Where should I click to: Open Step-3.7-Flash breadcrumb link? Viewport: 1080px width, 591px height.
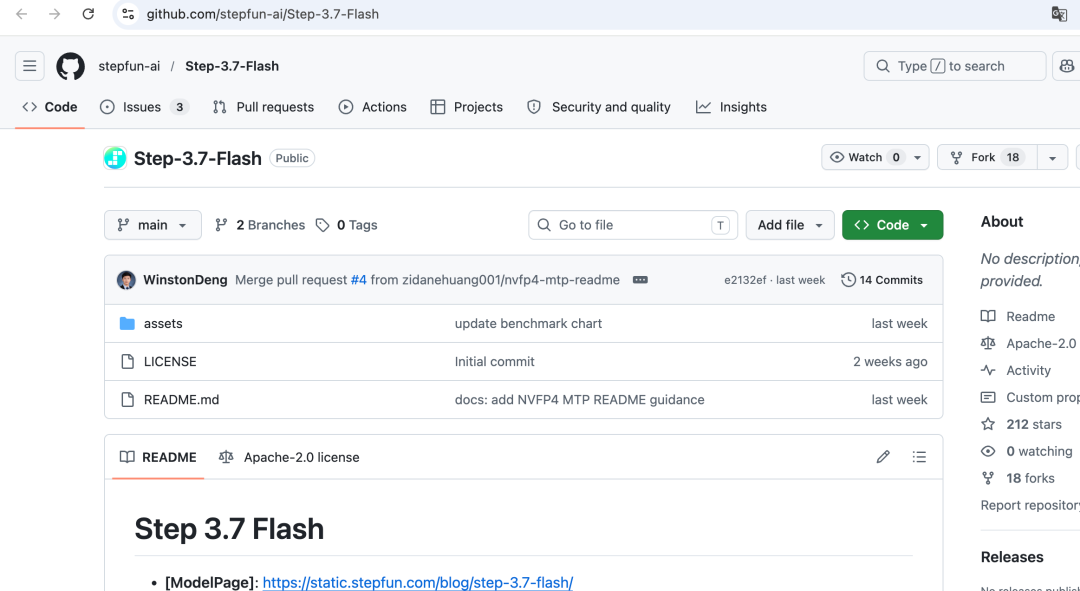(x=232, y=66)
